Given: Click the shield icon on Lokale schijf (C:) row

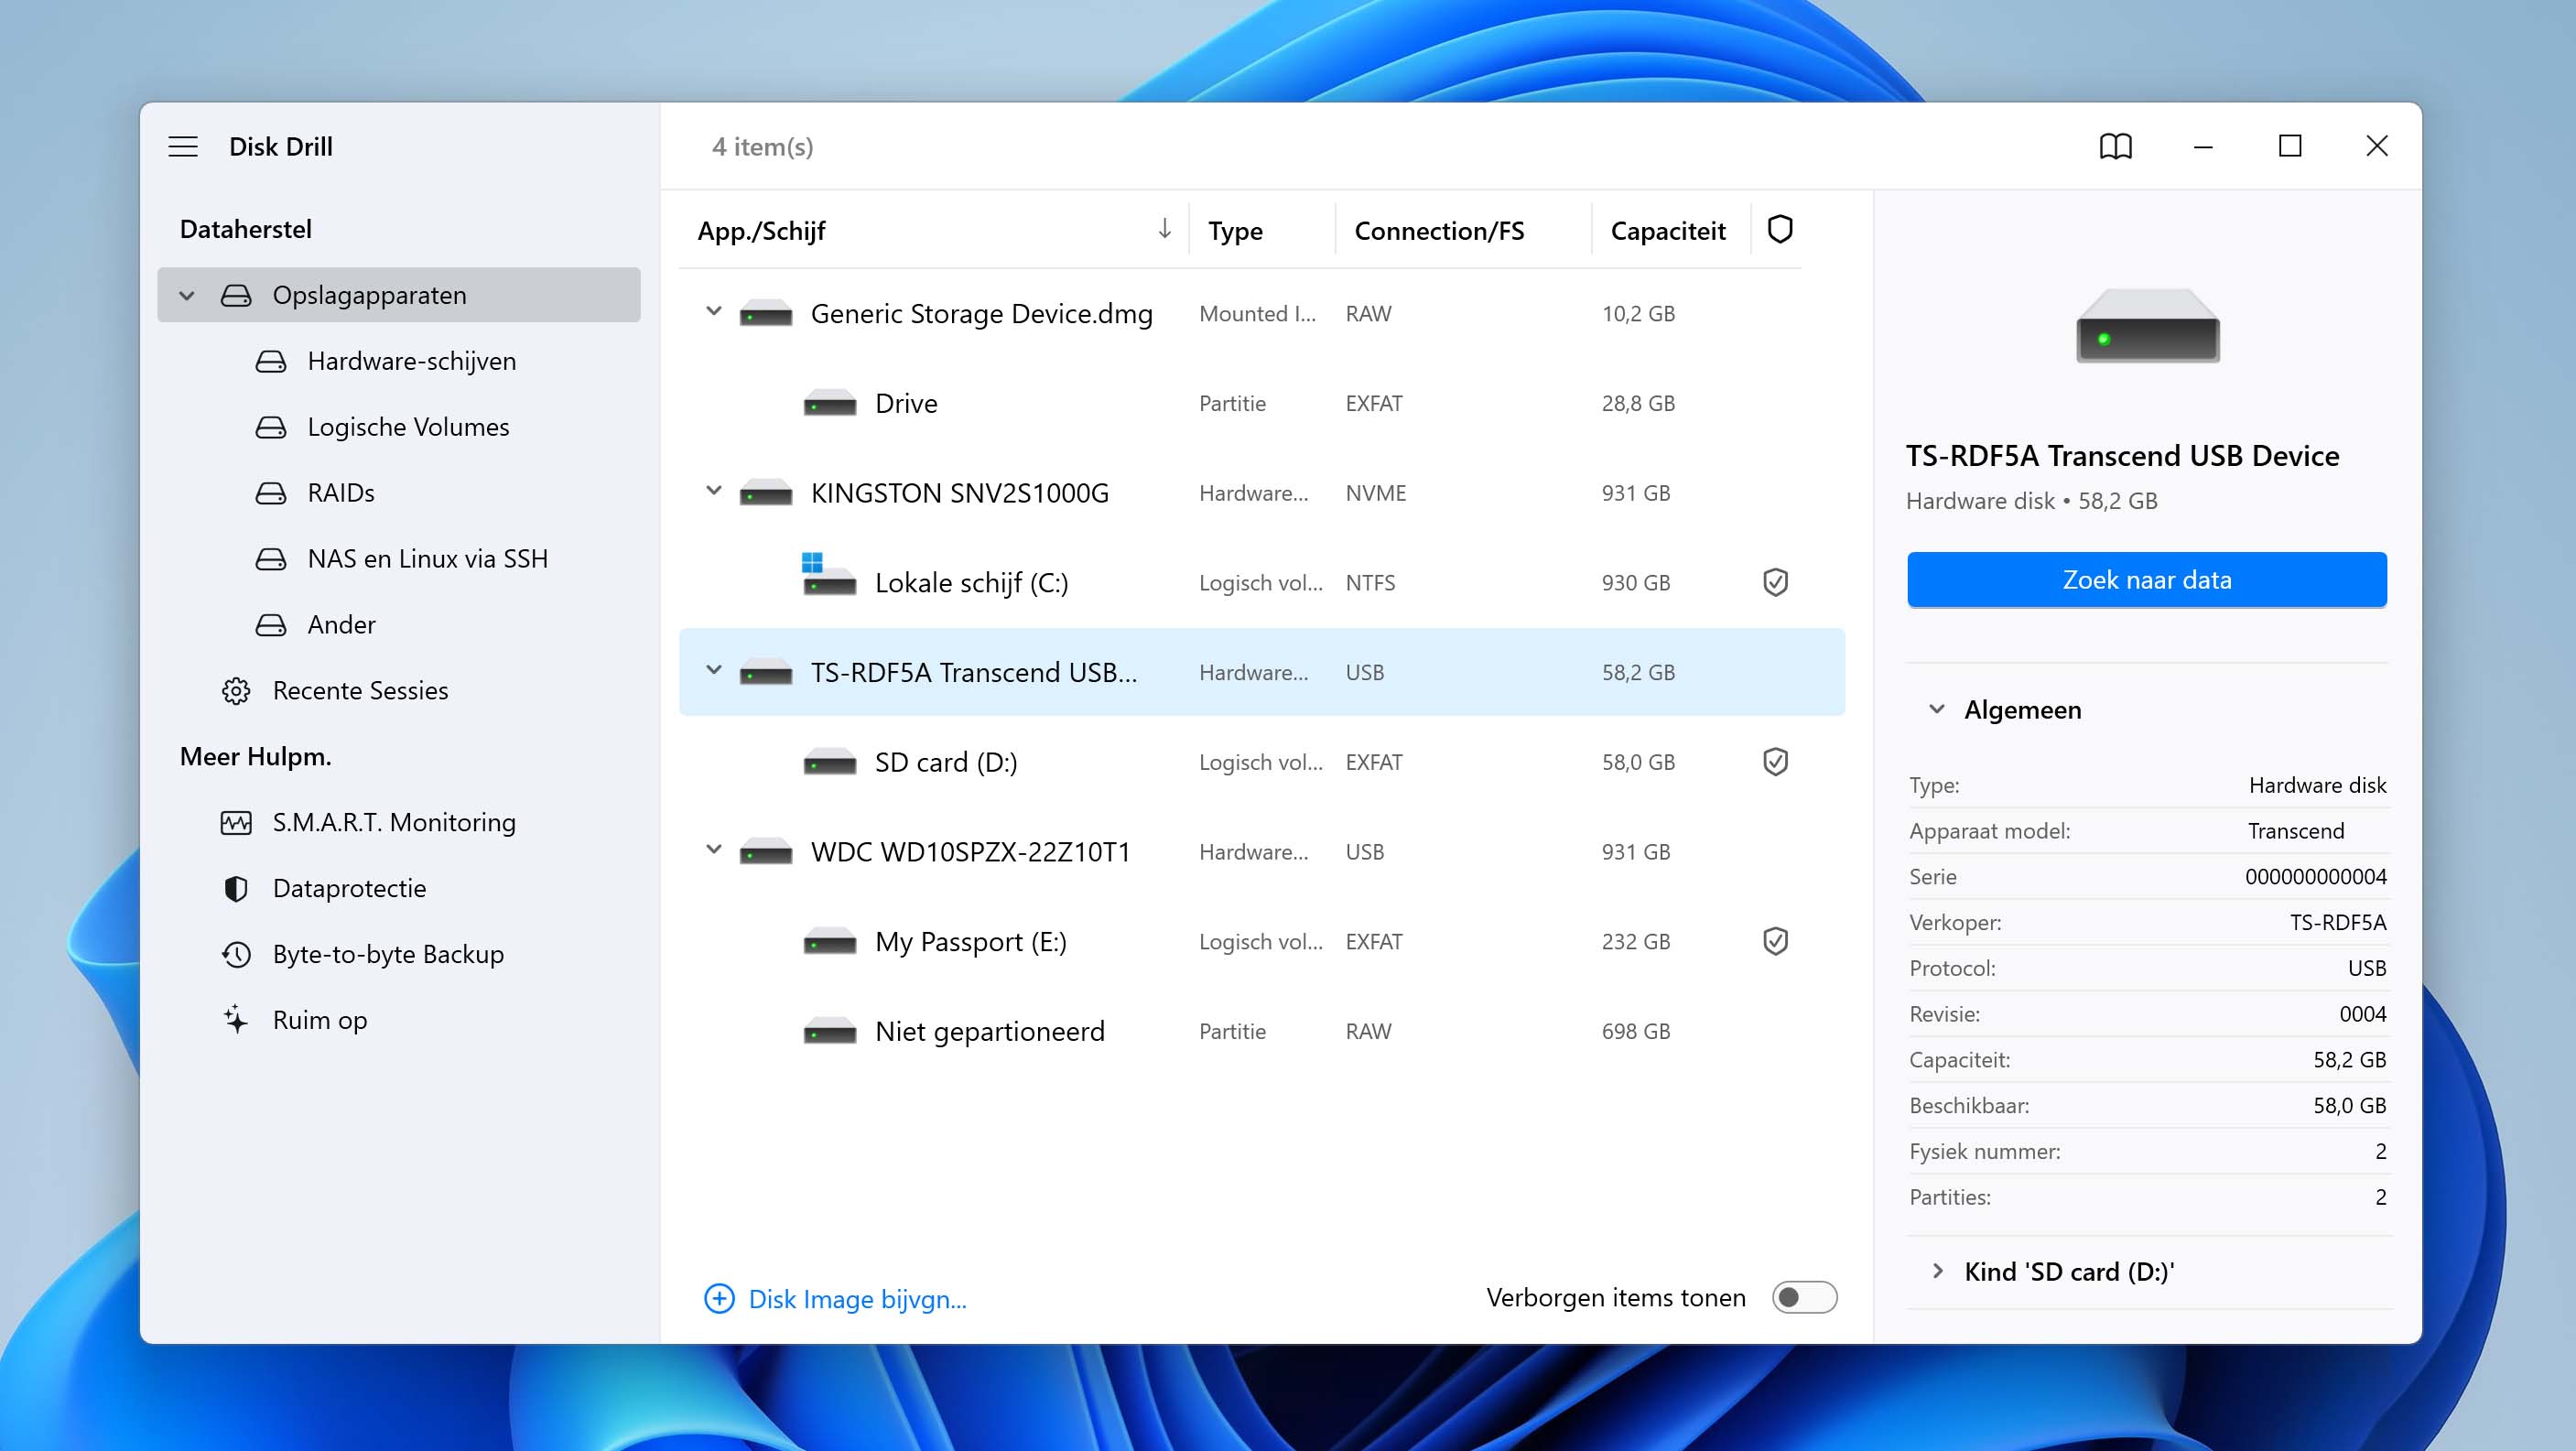Looking at the screenshot, I should click(x=1775, y=582).
